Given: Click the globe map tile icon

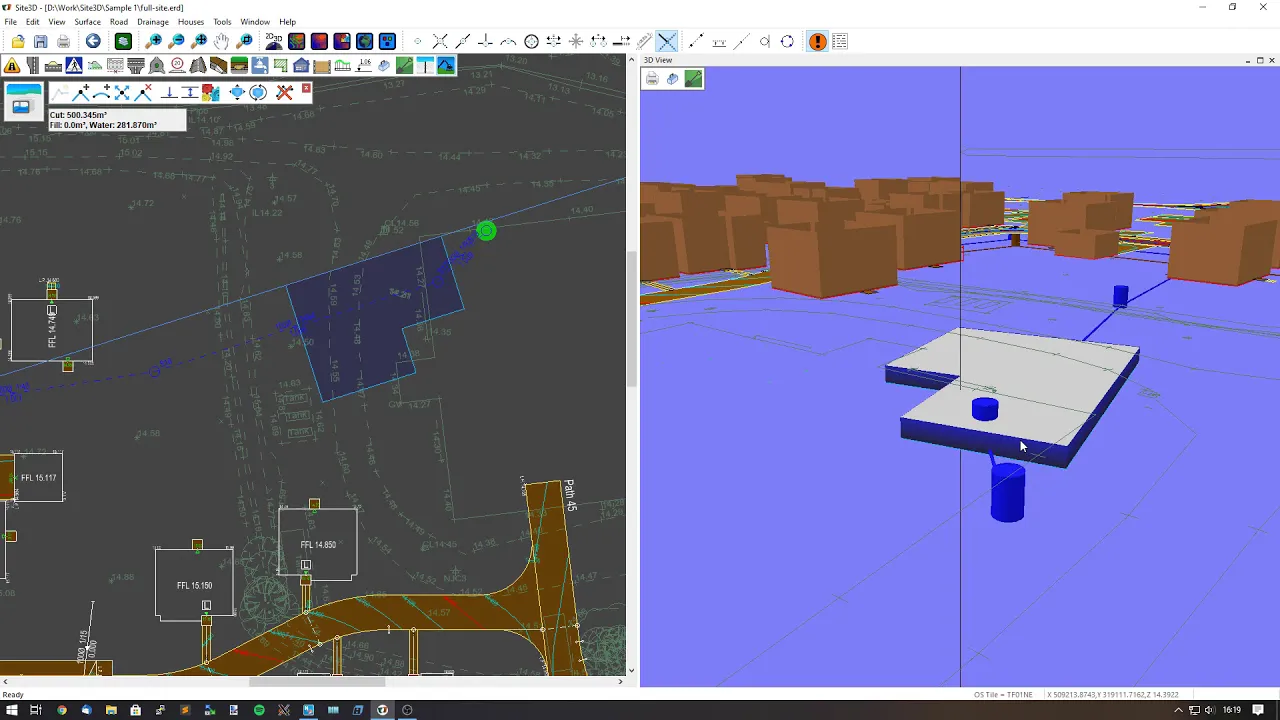Looking at the screenshot, I should coord(365,41).
